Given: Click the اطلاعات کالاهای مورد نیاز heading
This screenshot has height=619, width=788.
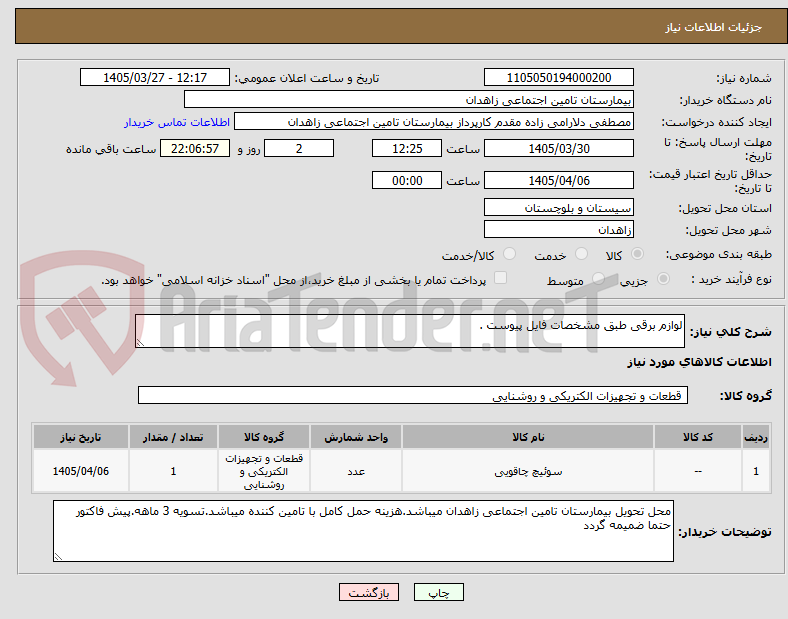Looking at the screenshot, I should click(x=700, y=362).
